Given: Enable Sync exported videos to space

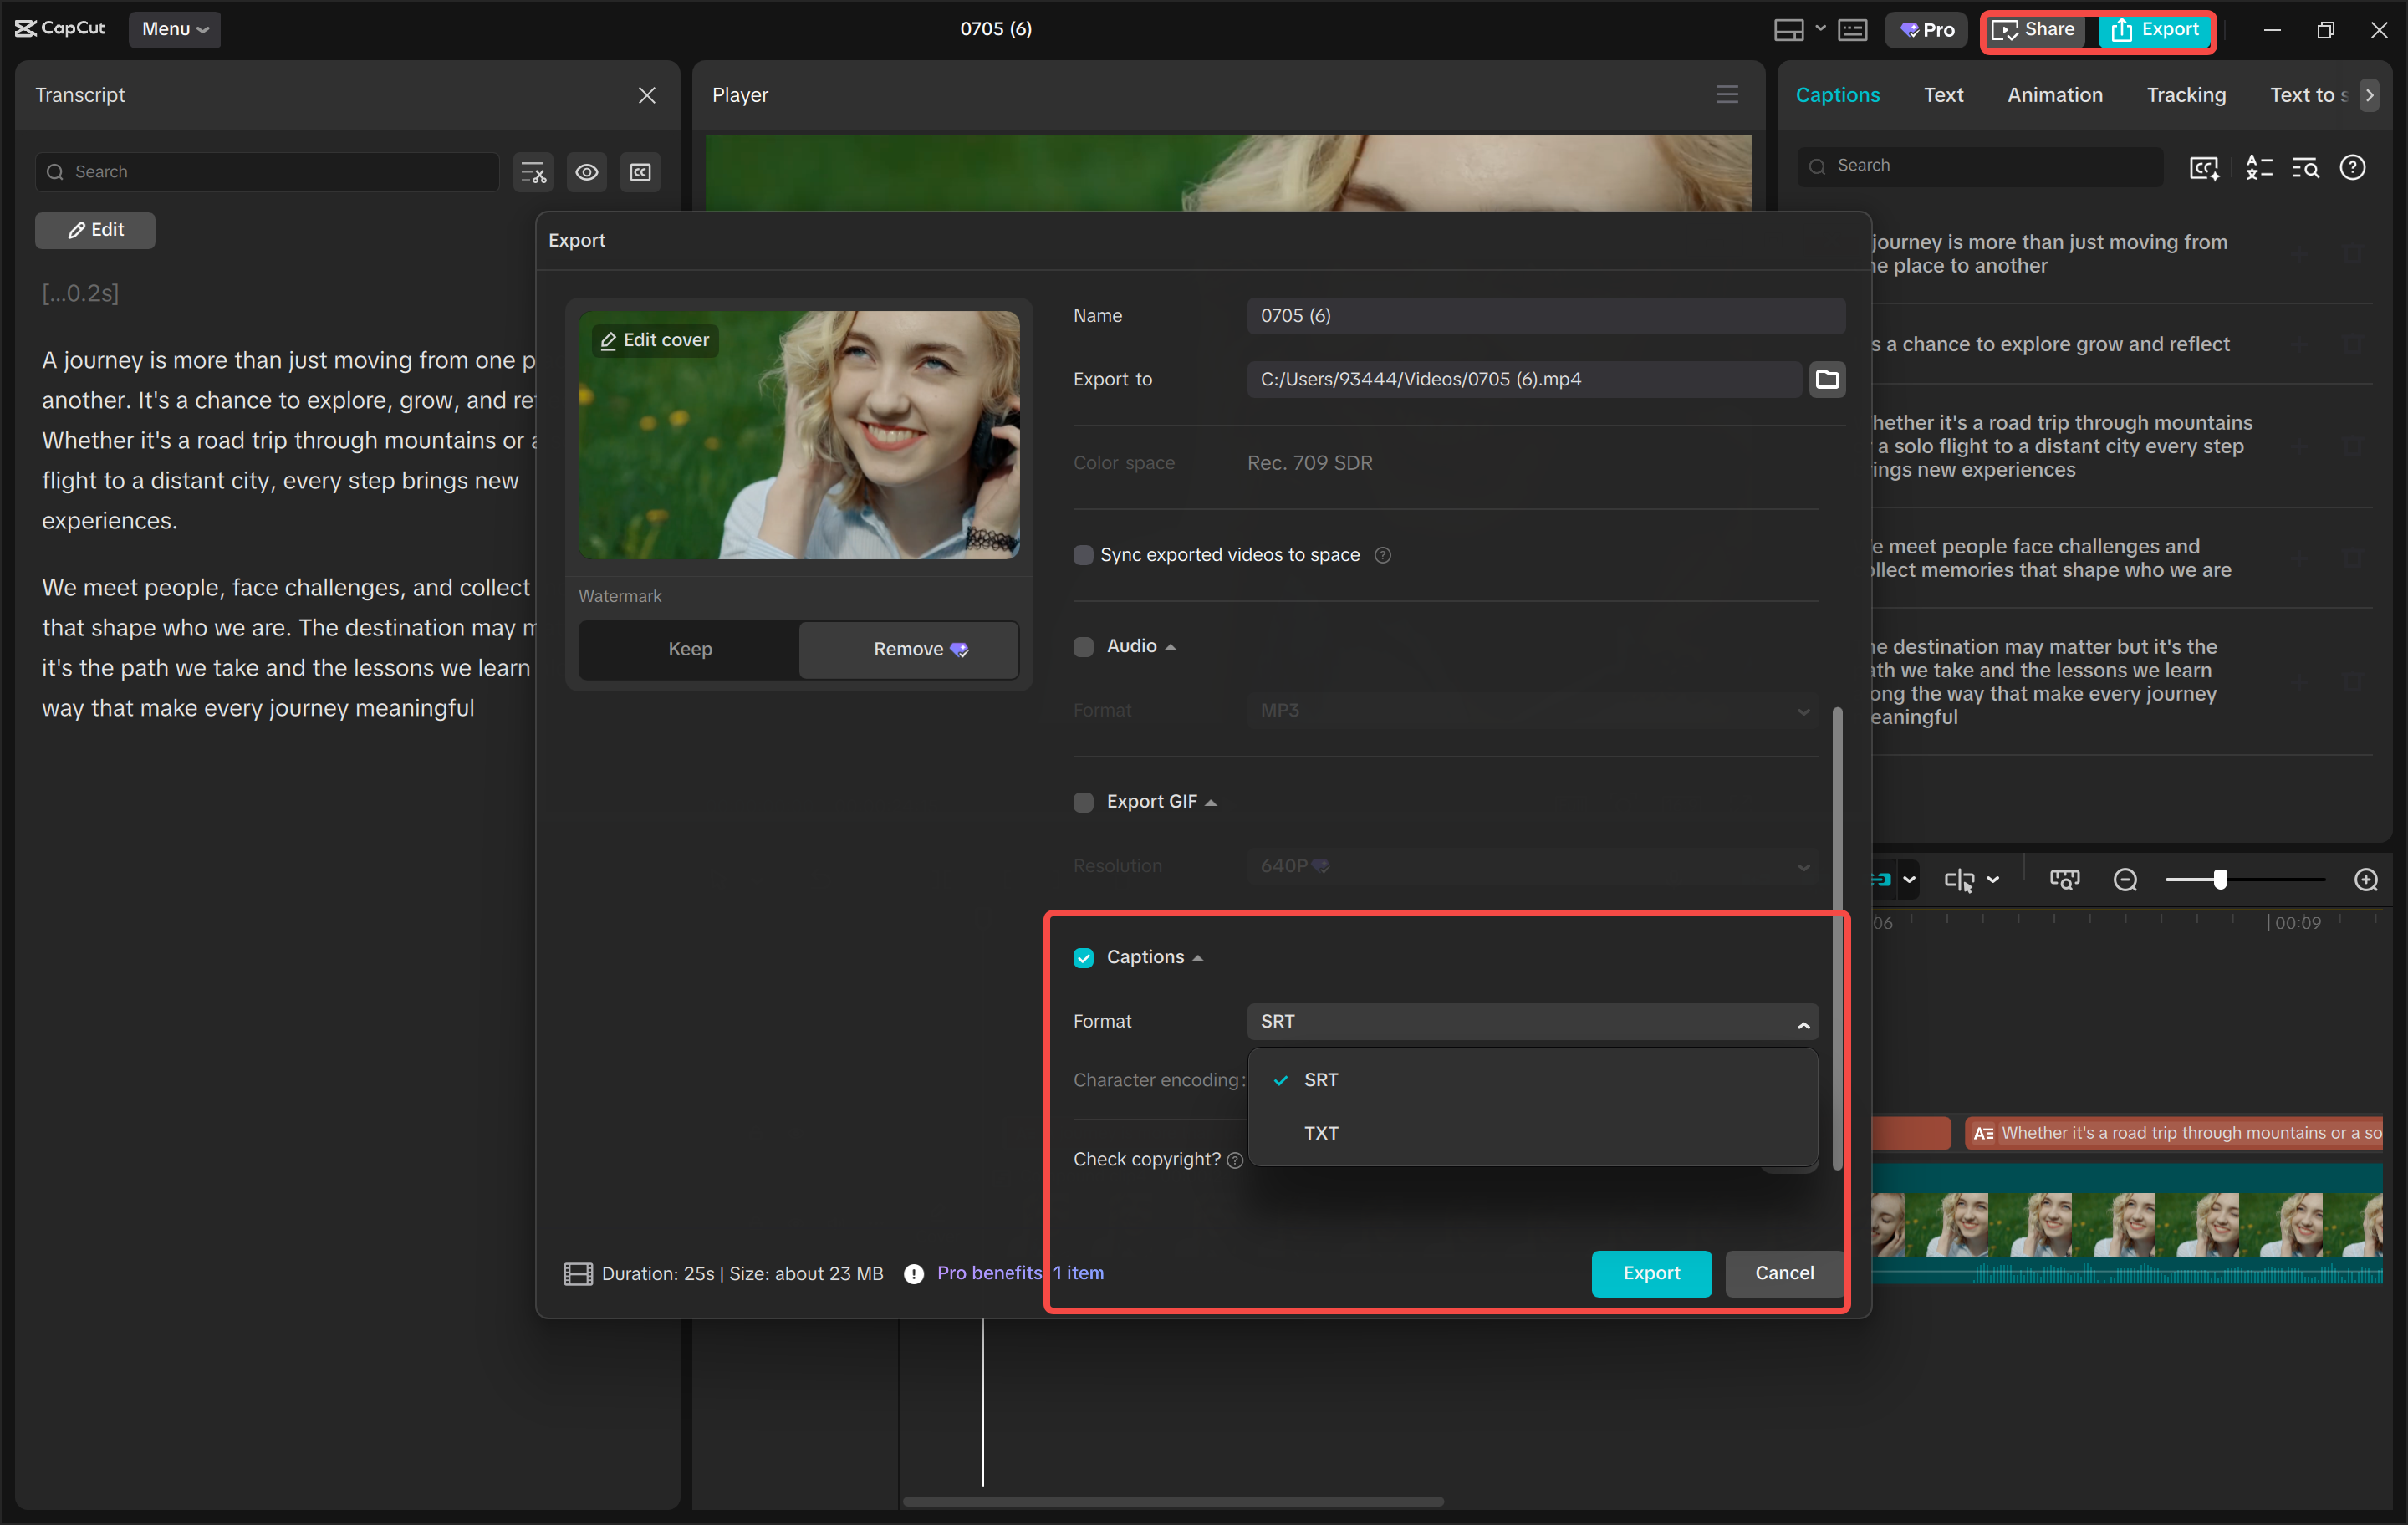Looking at the screenshot, I should tap(1083, 555).
